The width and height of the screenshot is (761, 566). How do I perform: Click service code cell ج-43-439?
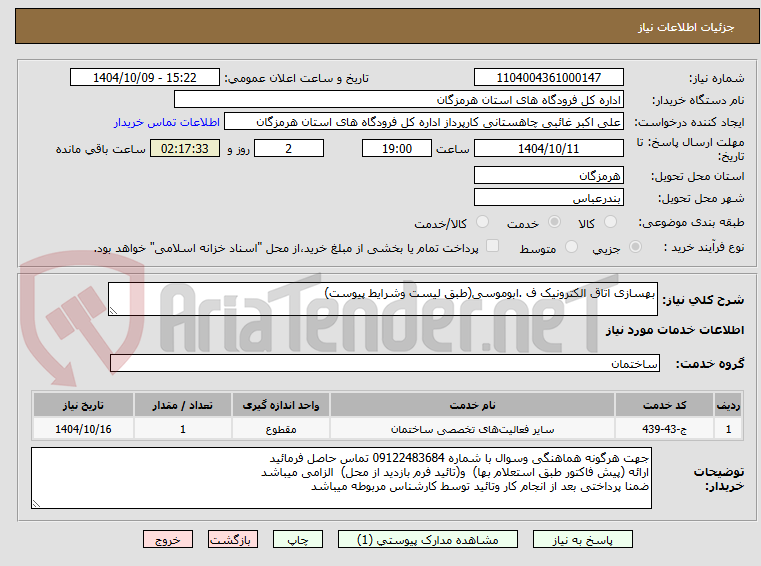pos(664,429)
